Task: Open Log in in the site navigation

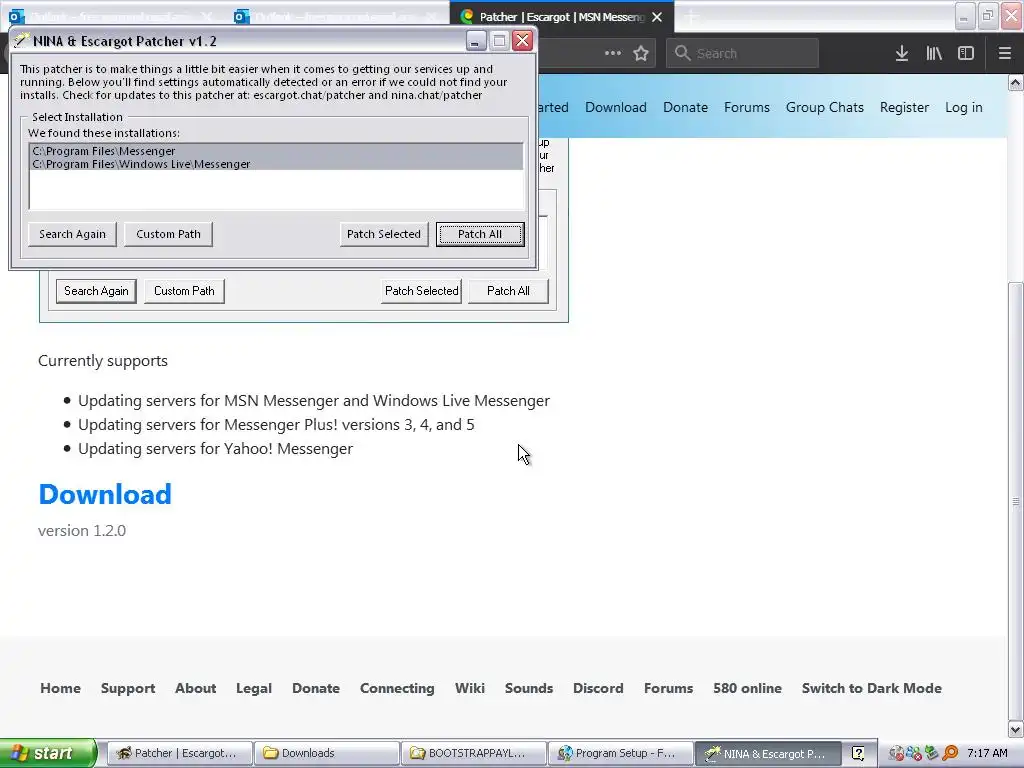Action: pos(963,107)
